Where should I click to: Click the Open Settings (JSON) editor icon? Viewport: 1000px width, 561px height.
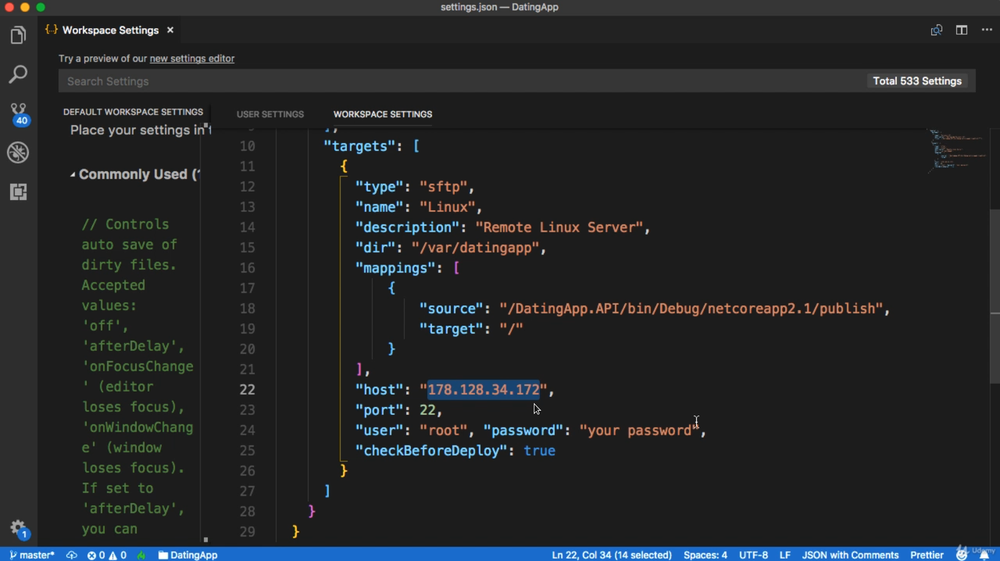pos(936,30)
